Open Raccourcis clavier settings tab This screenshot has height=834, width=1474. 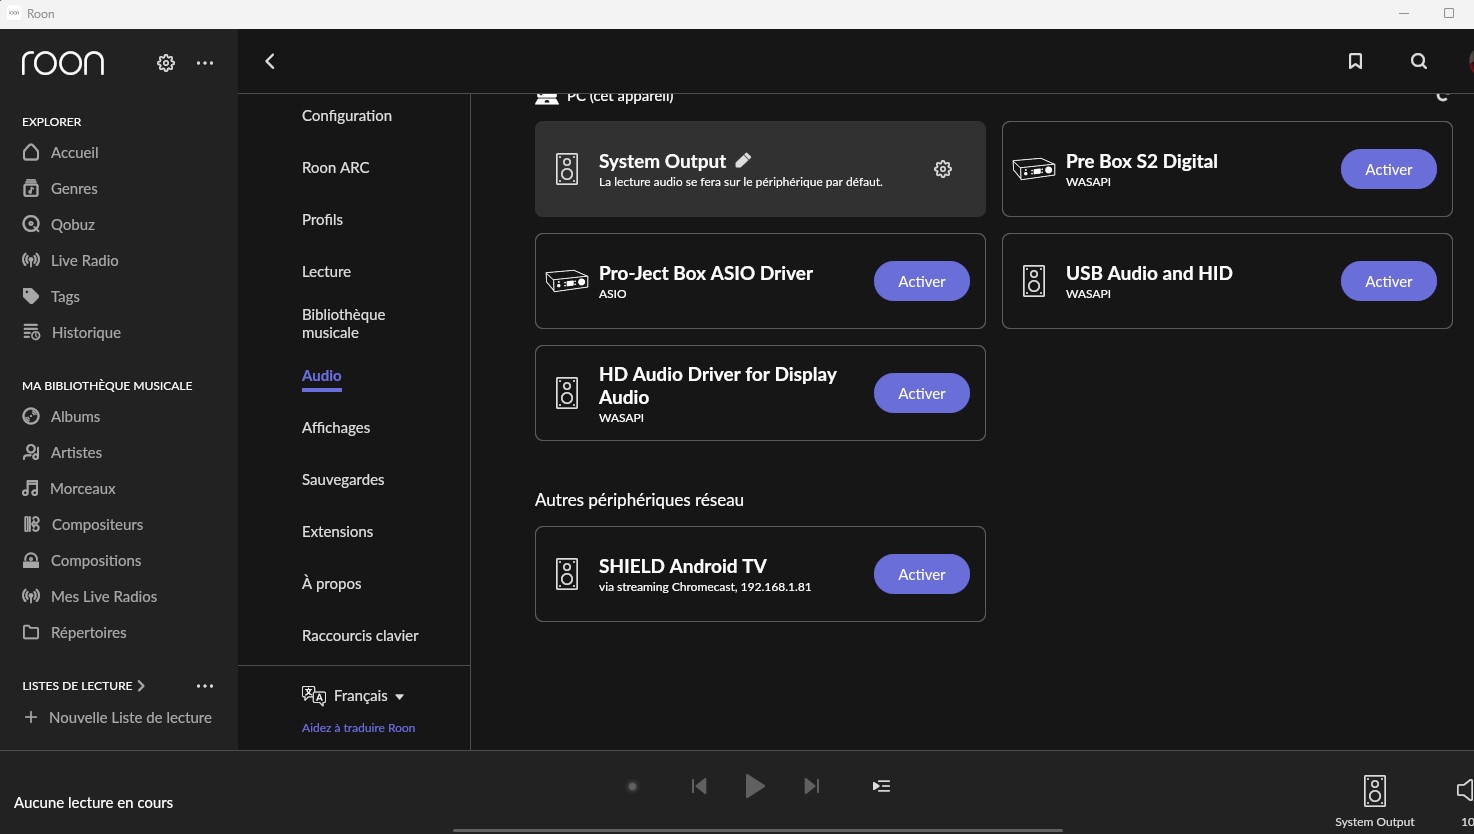(x=360, y=636)
